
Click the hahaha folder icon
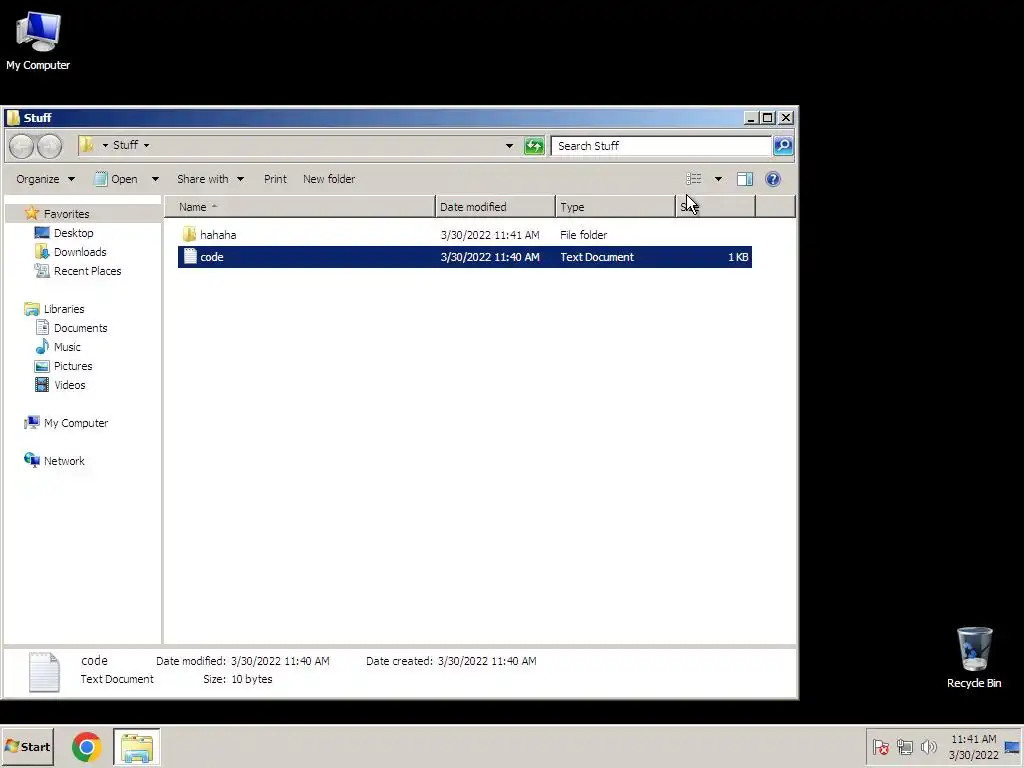(189, 234)
